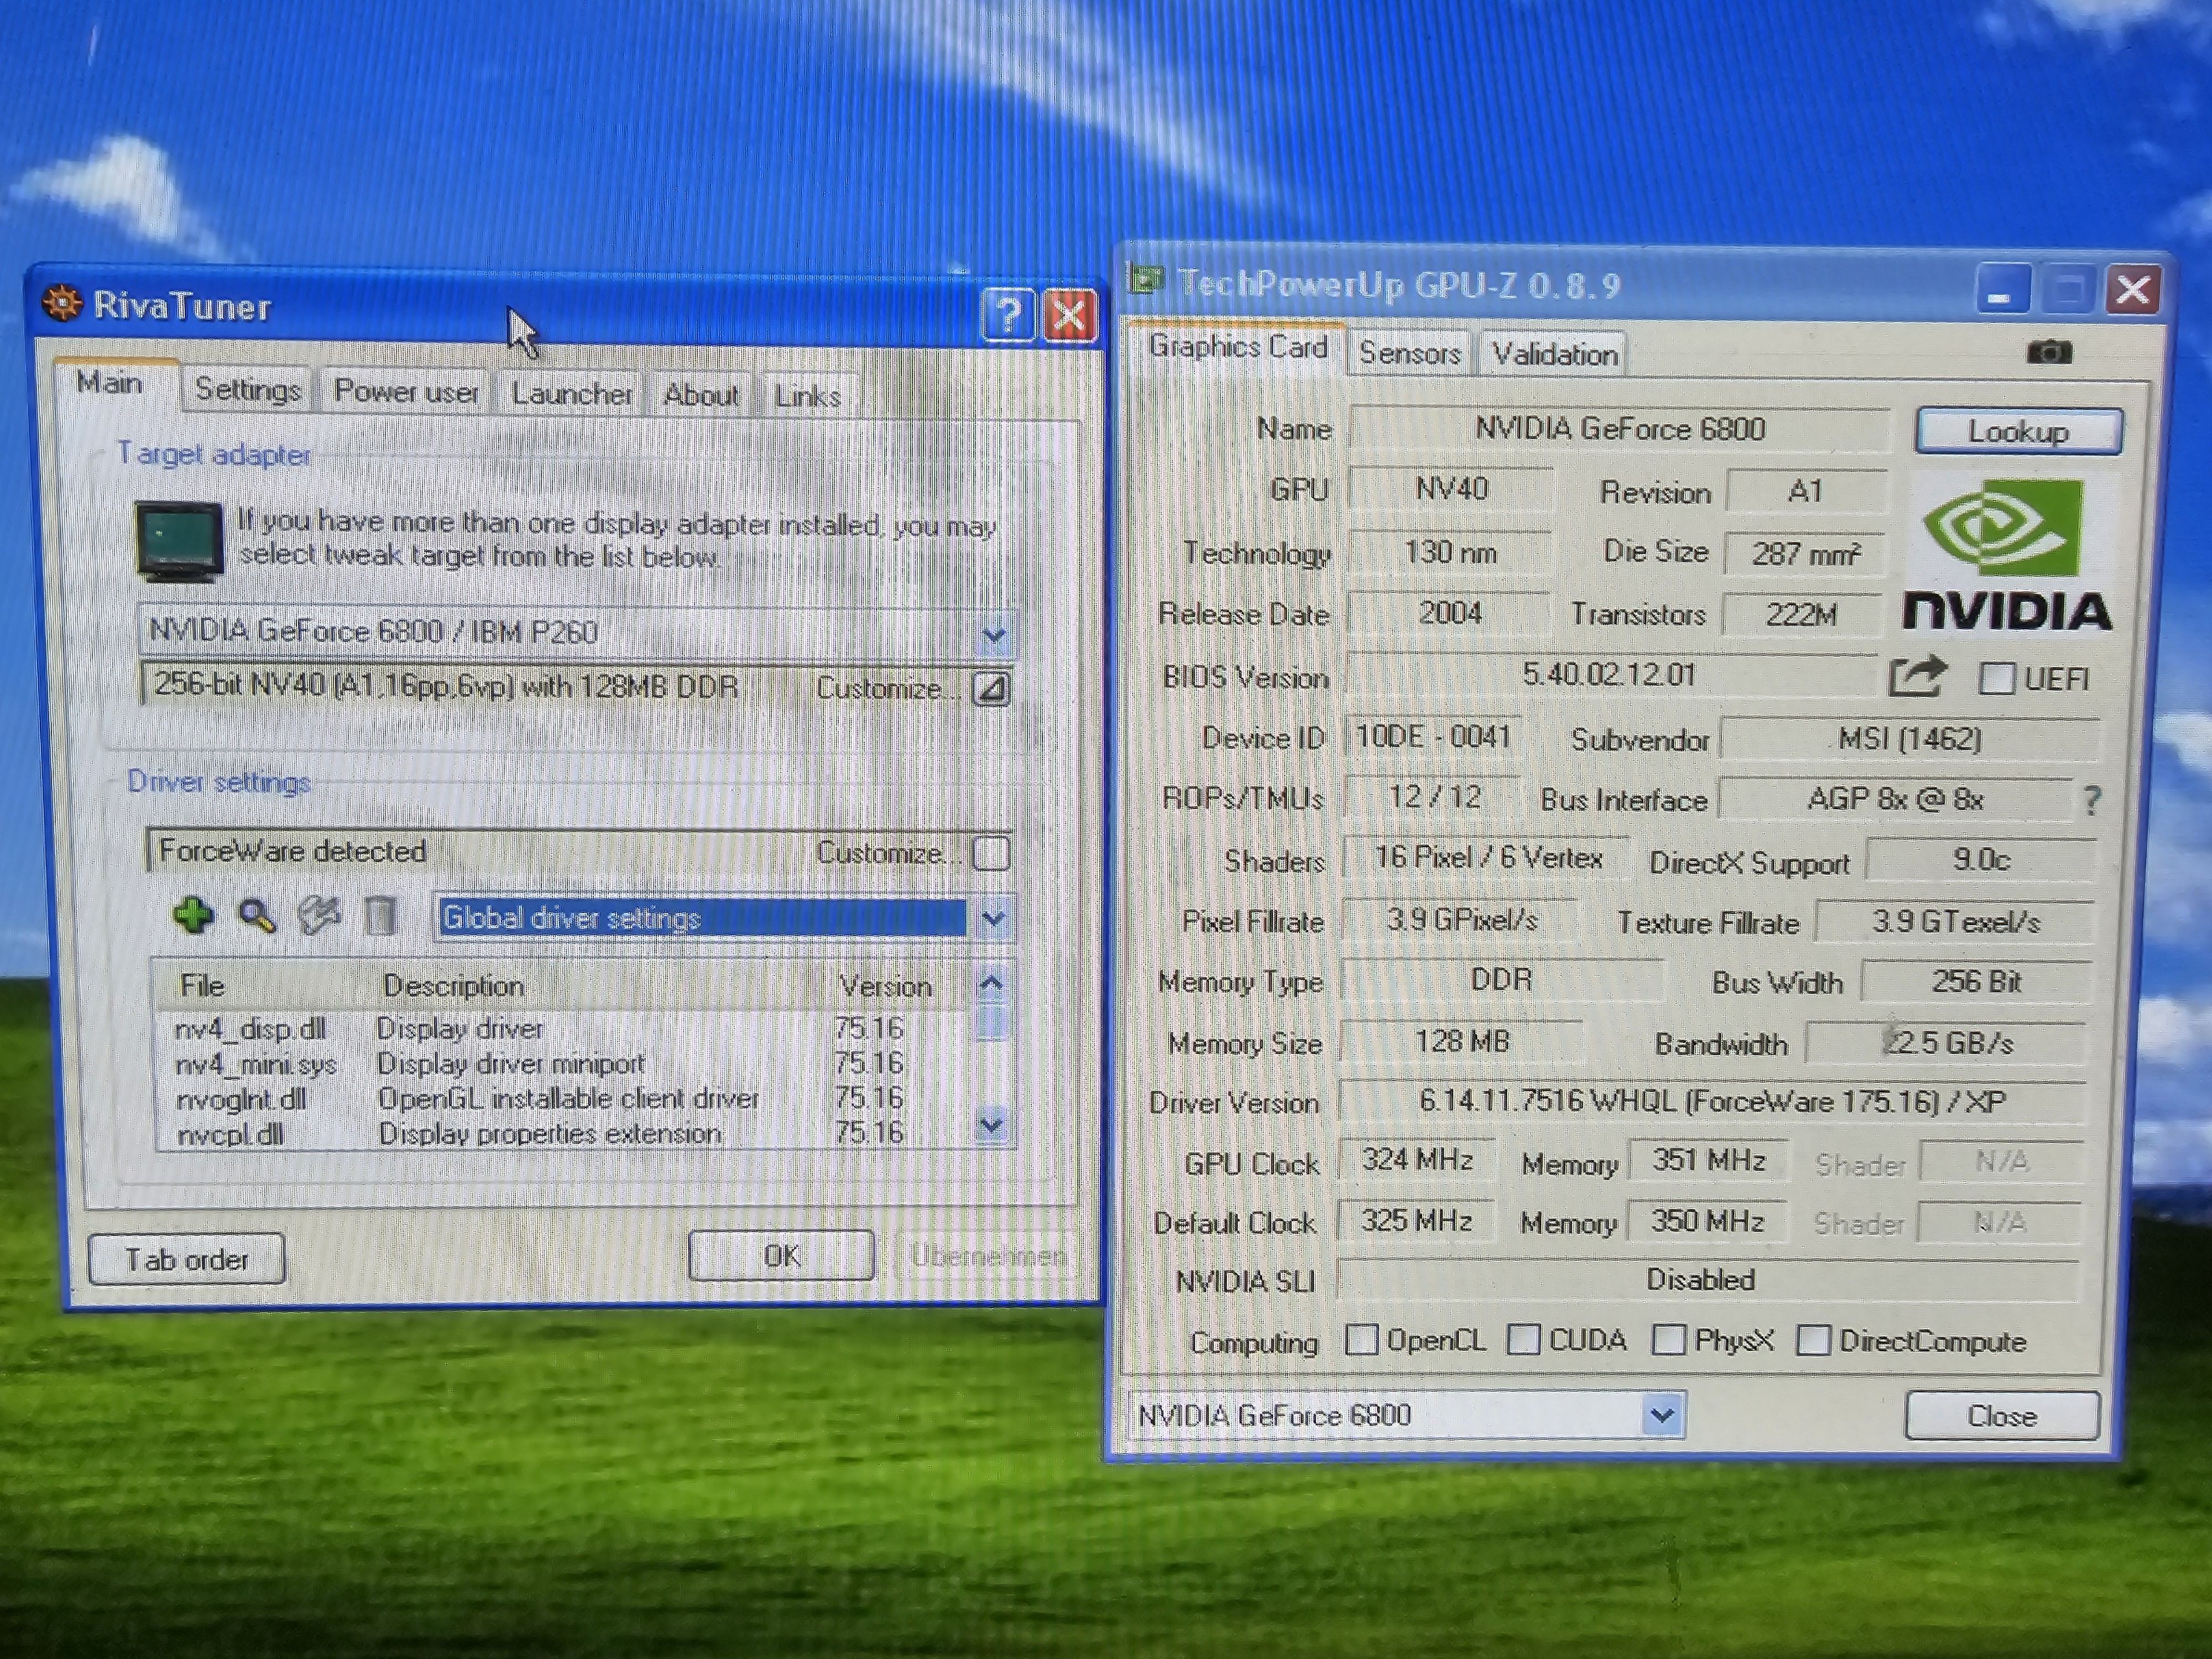
Task: Click the magnifying glass icon in driver settings
Action: [x=257, y=915]
